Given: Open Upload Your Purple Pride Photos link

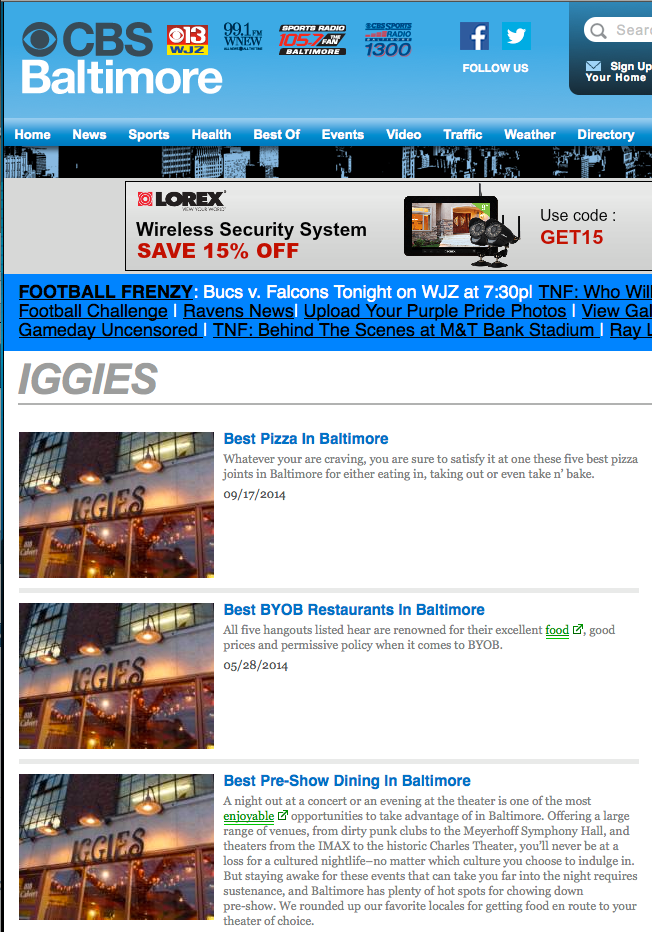Looking at the screenshot, I should [434, 311].
